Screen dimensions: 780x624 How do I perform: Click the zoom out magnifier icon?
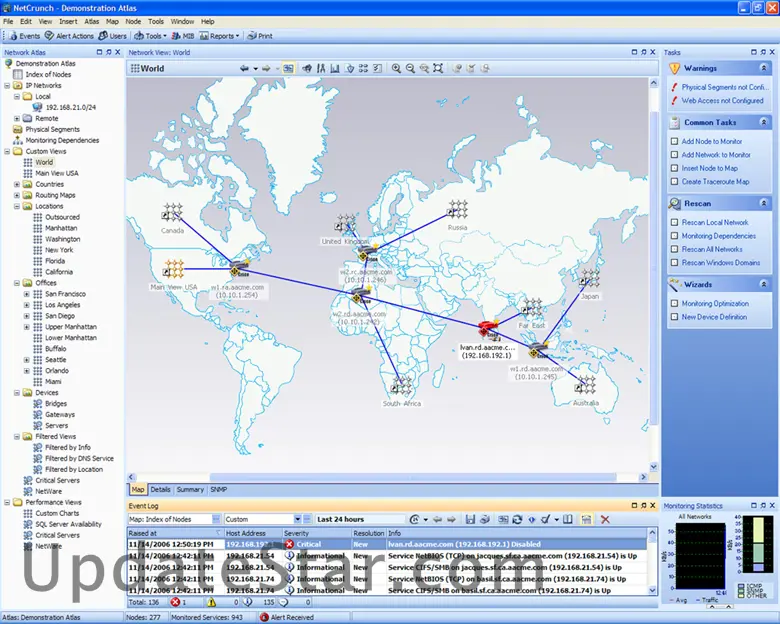tap(410, 69)
